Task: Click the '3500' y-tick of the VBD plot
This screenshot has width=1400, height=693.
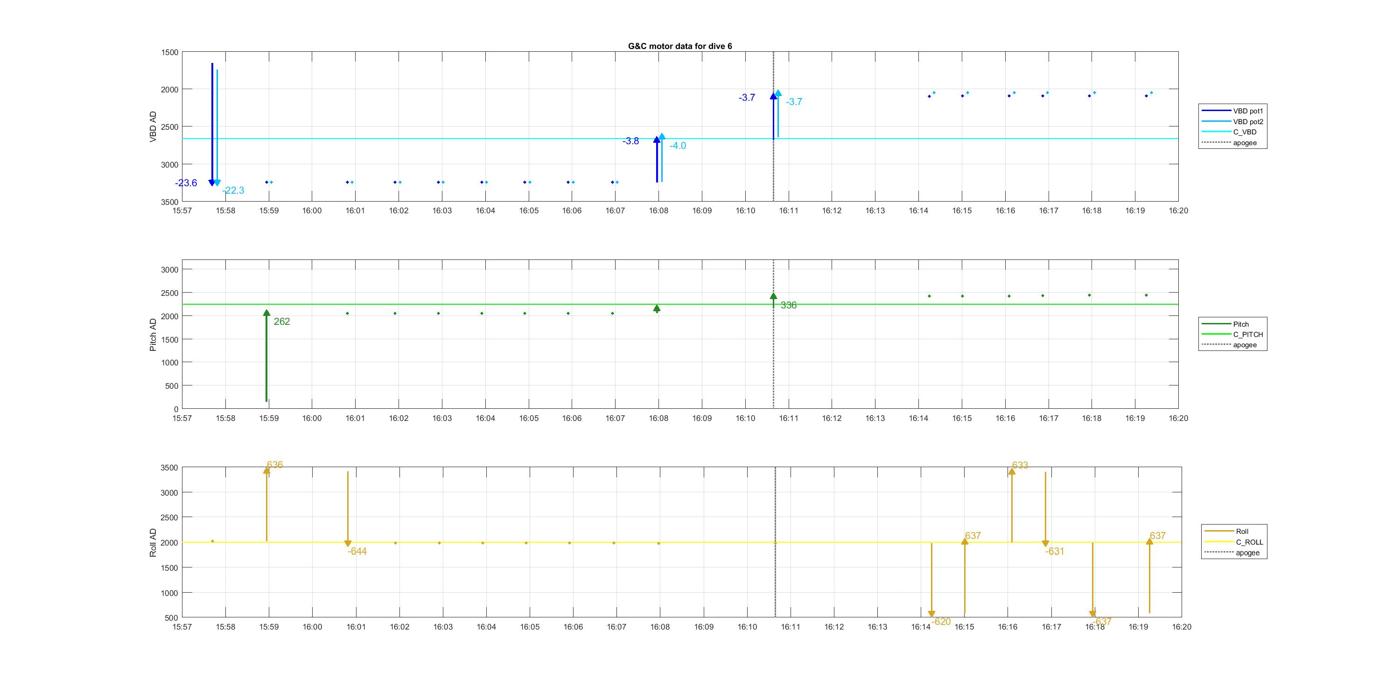Action: 170,202
